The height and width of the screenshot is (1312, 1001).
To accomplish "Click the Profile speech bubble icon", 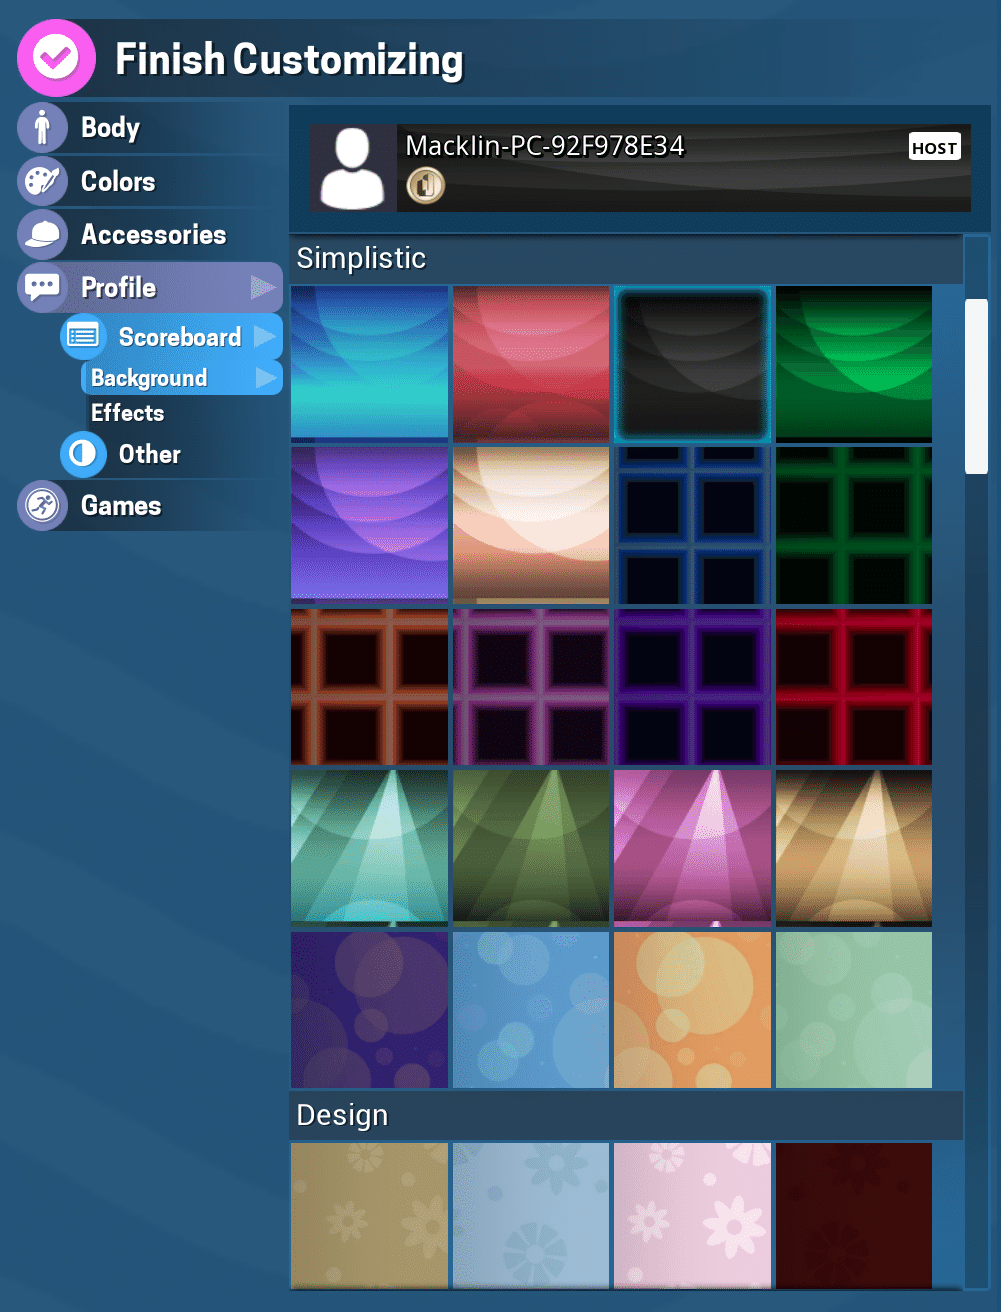I will click(x=42, y=288).
